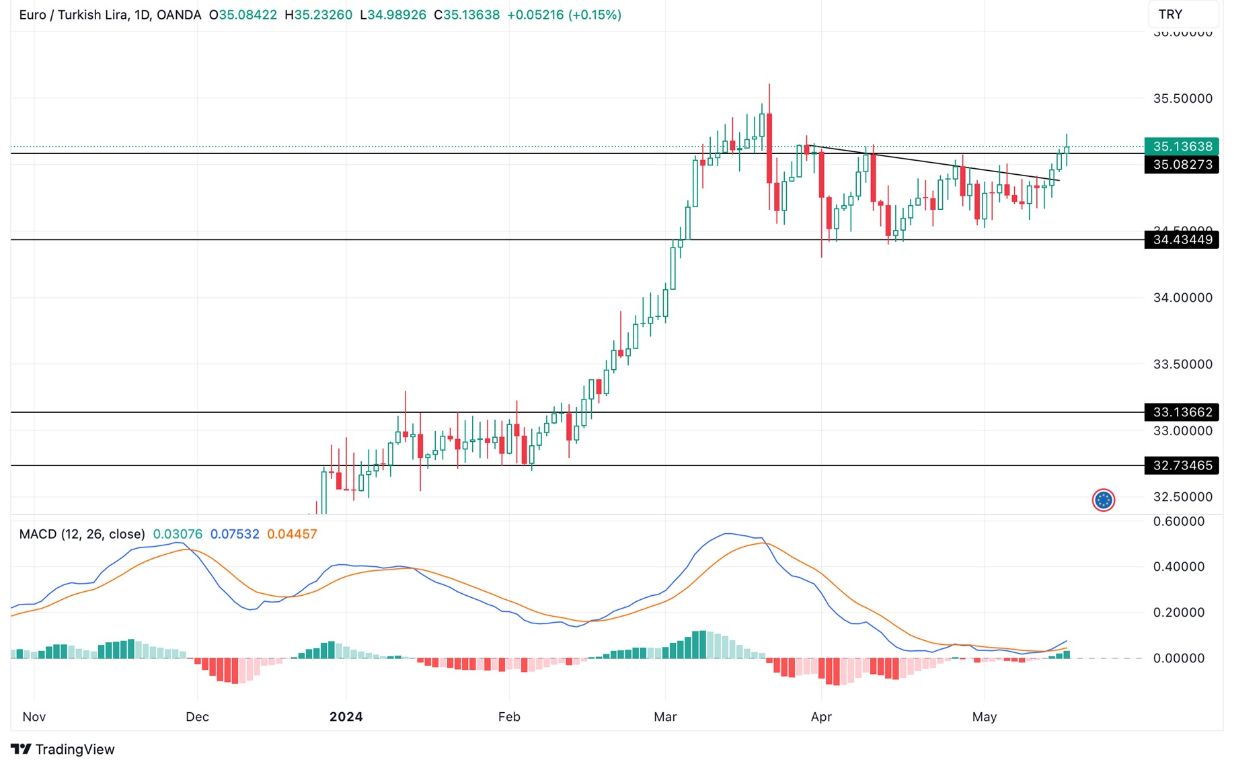1234x768 pixels.
Task: Click the price level label 34.43449
Action: (x=1183, y=240)
